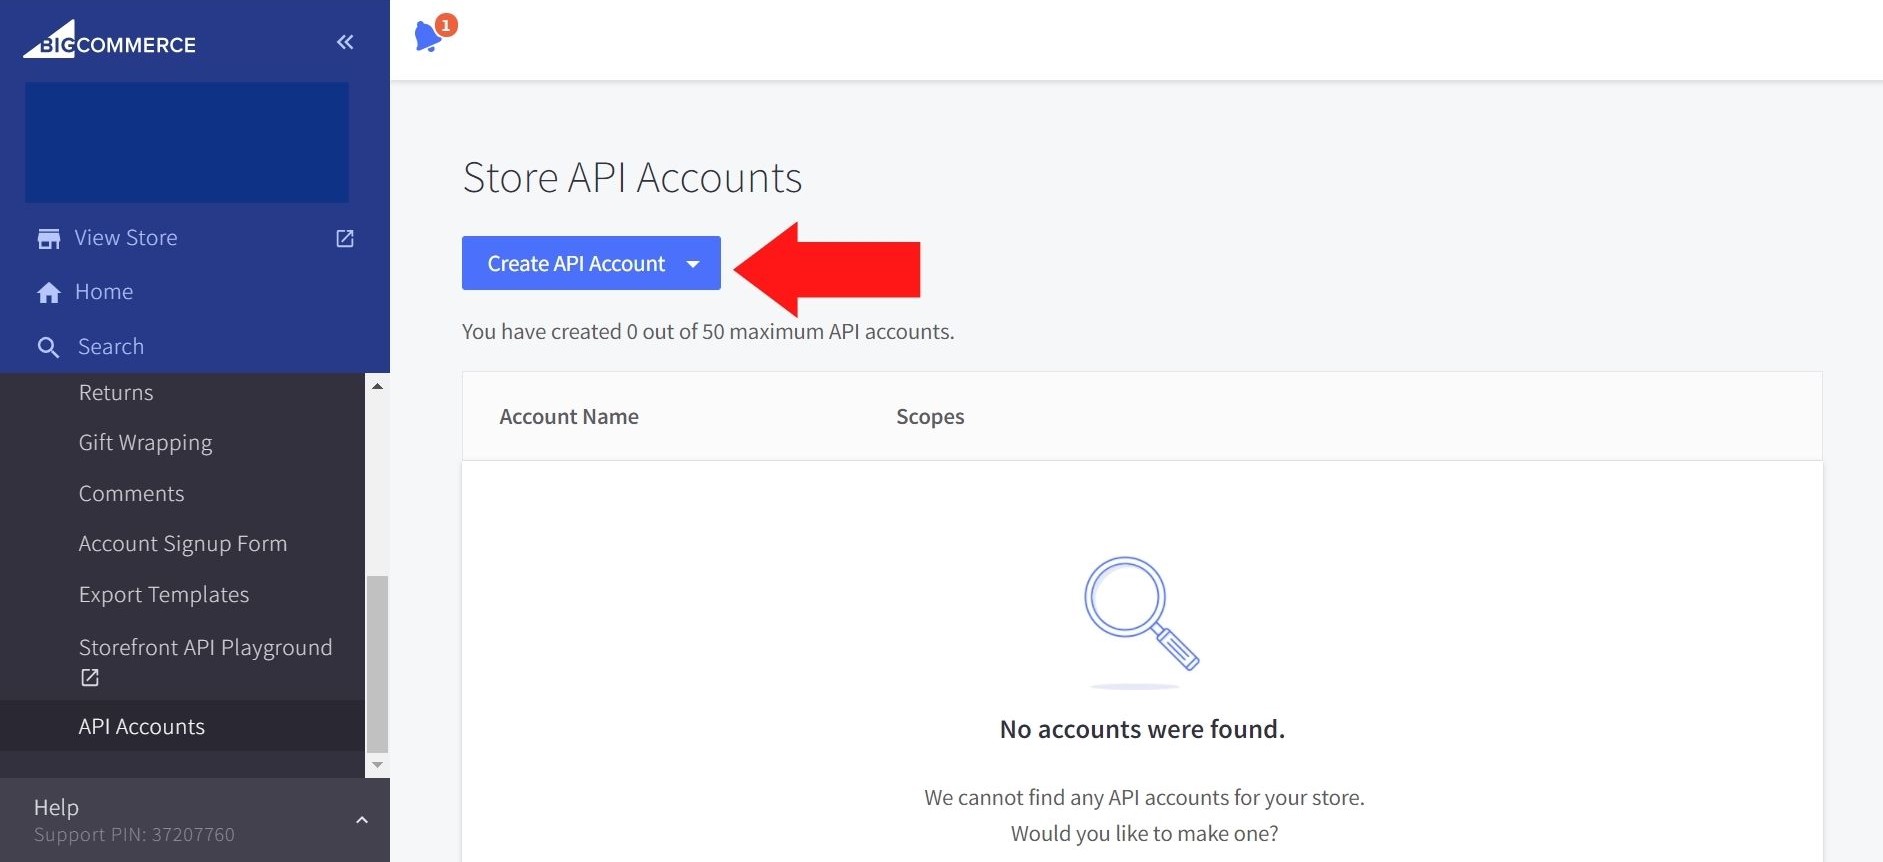Collapse sidebar with double chevron icon
This screenshot has height=862, width=1883.
pos(345,42)
